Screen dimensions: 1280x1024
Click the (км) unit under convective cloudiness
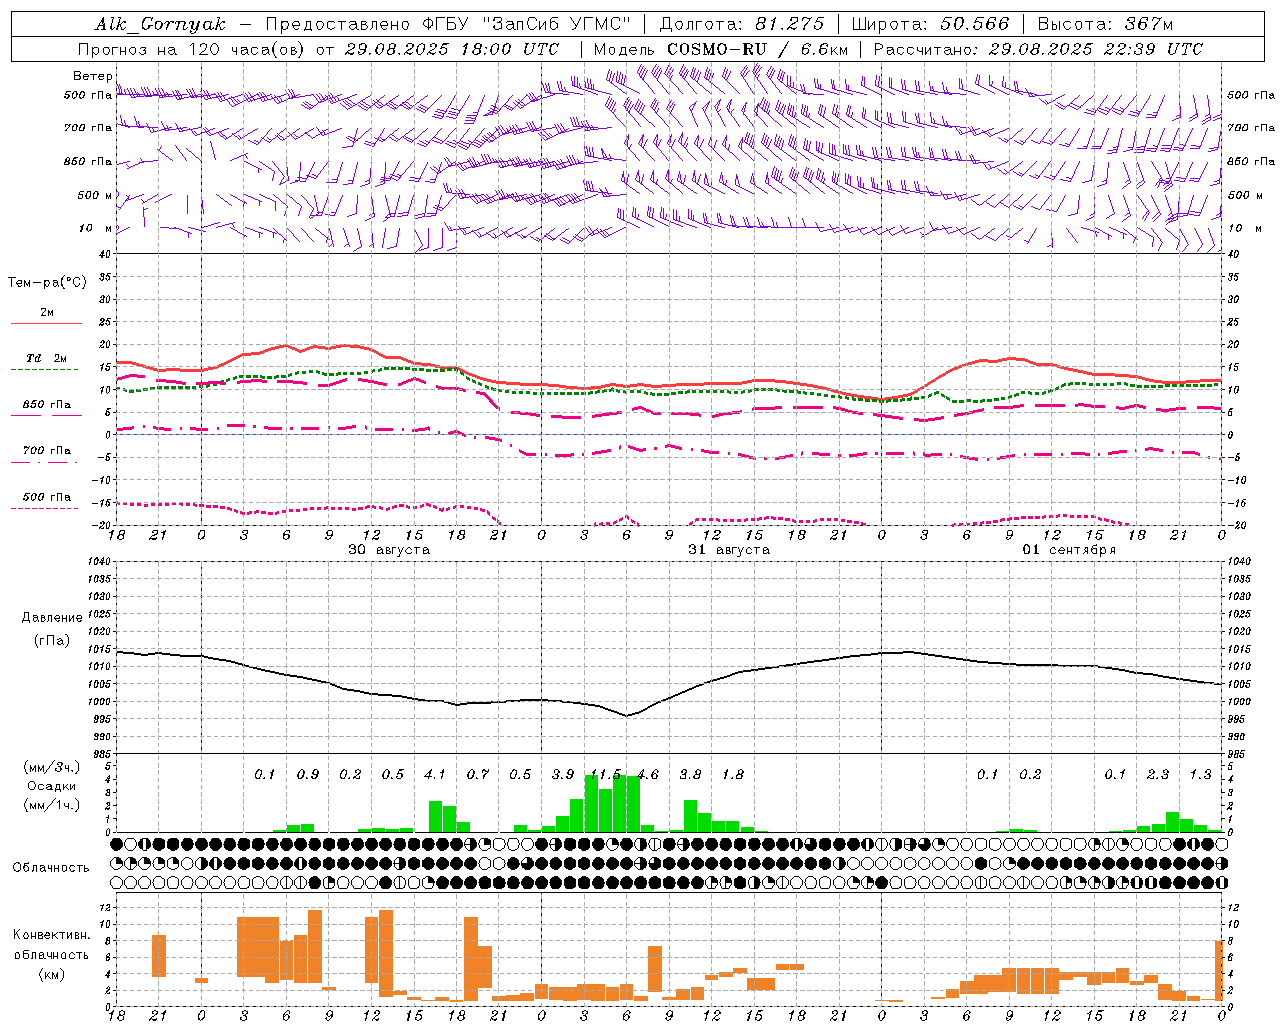point(52,974)
